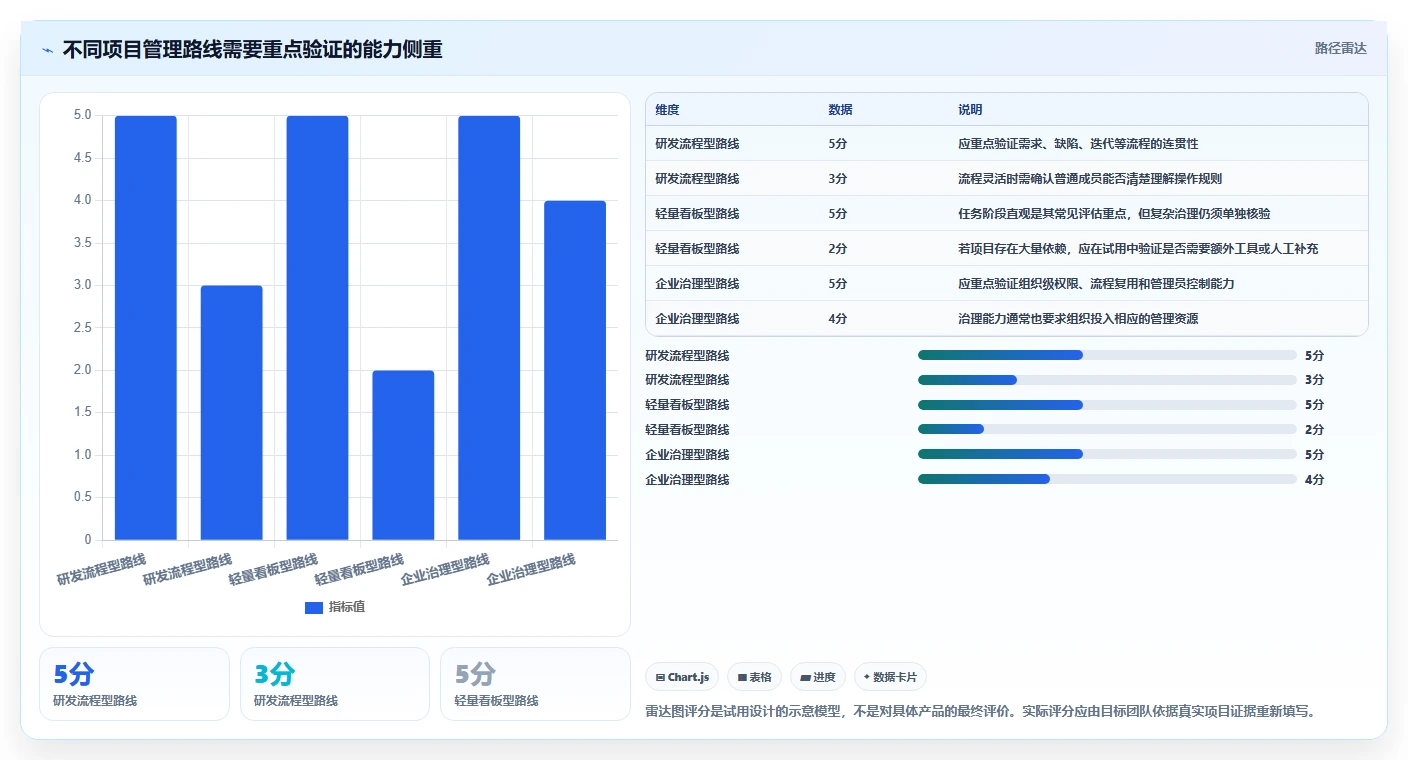Open the blue 5分 研发流程型路线 data card
The width and height of the screenshot is (1408, 760).
[135, 684]
